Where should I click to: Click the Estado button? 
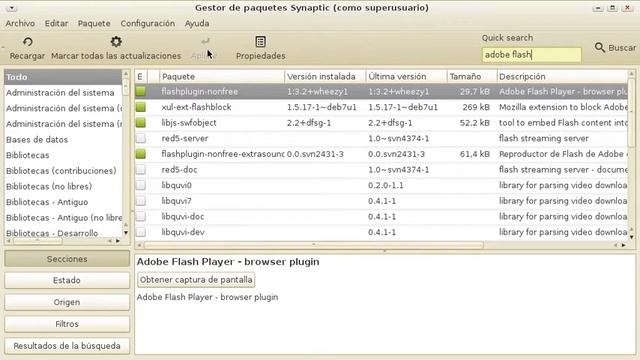pos(67,280)
